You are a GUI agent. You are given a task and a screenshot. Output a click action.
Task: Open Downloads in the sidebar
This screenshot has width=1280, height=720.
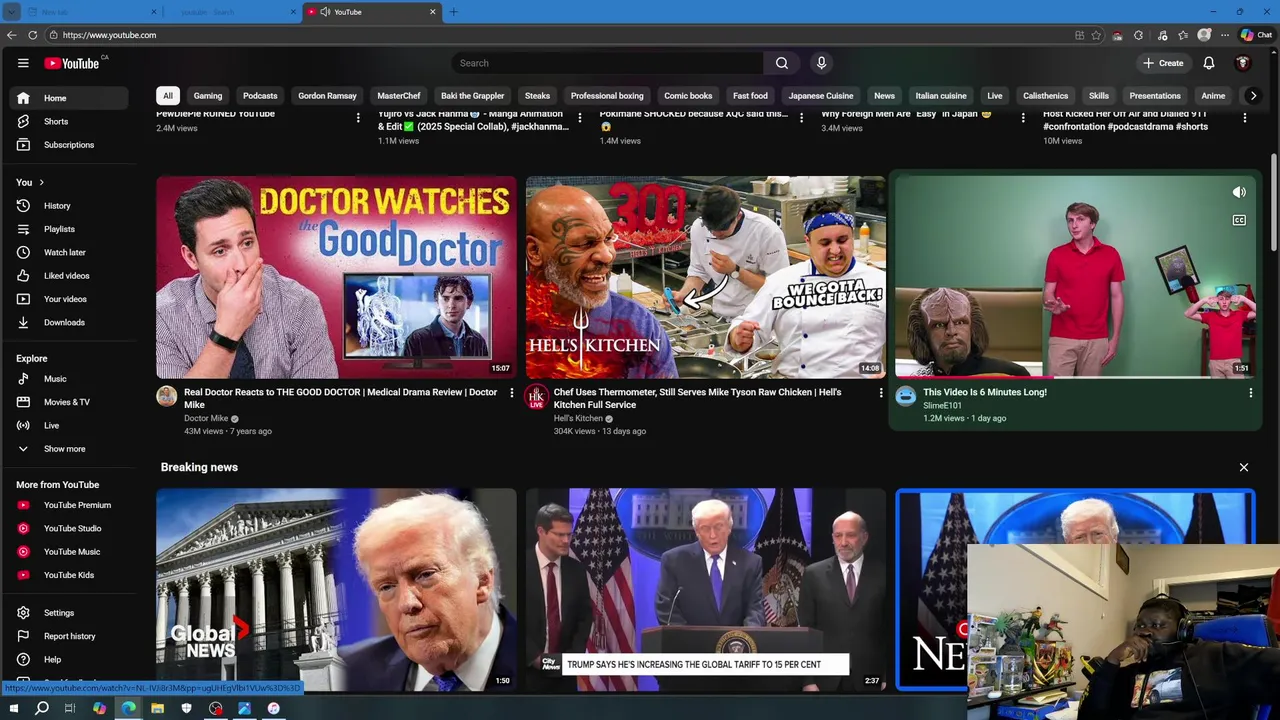64,322
